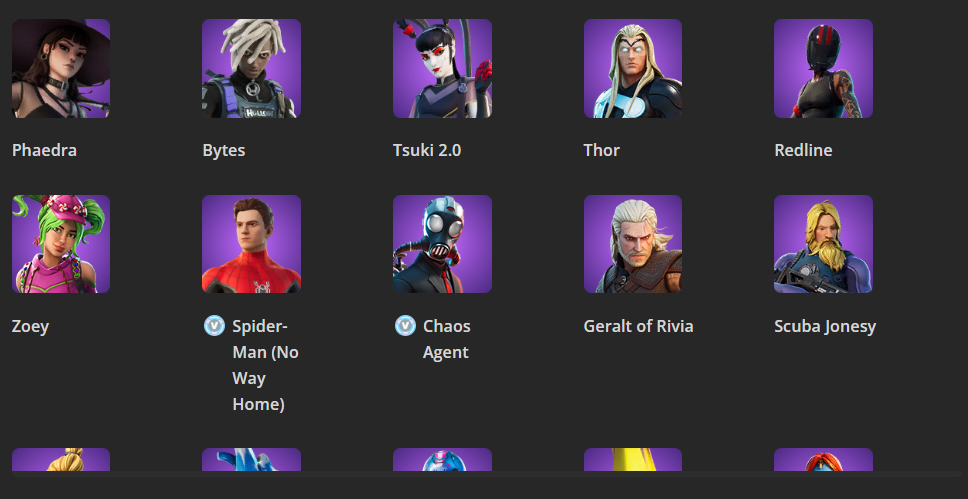
Task: Click the Geralt of Rivia name
Action: (x=638, y=326)
